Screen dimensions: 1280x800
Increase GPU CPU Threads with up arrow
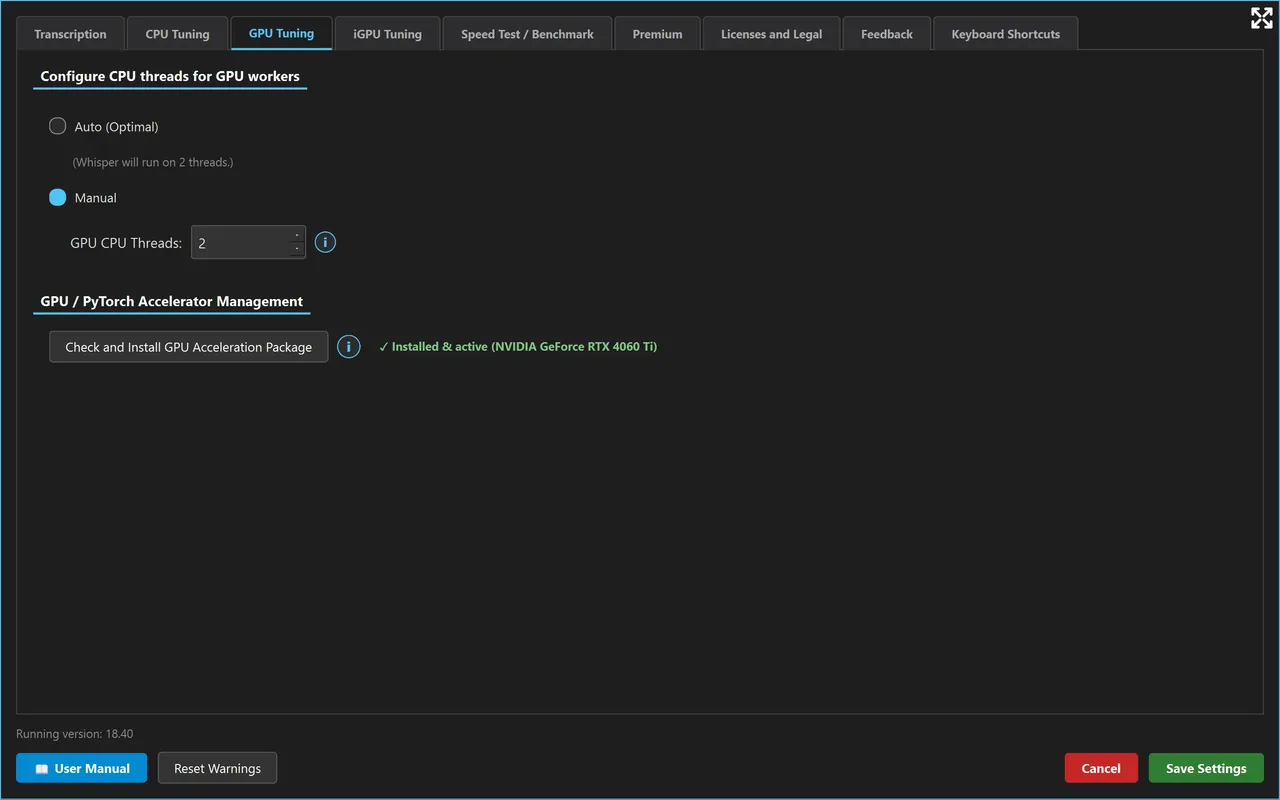297,235
